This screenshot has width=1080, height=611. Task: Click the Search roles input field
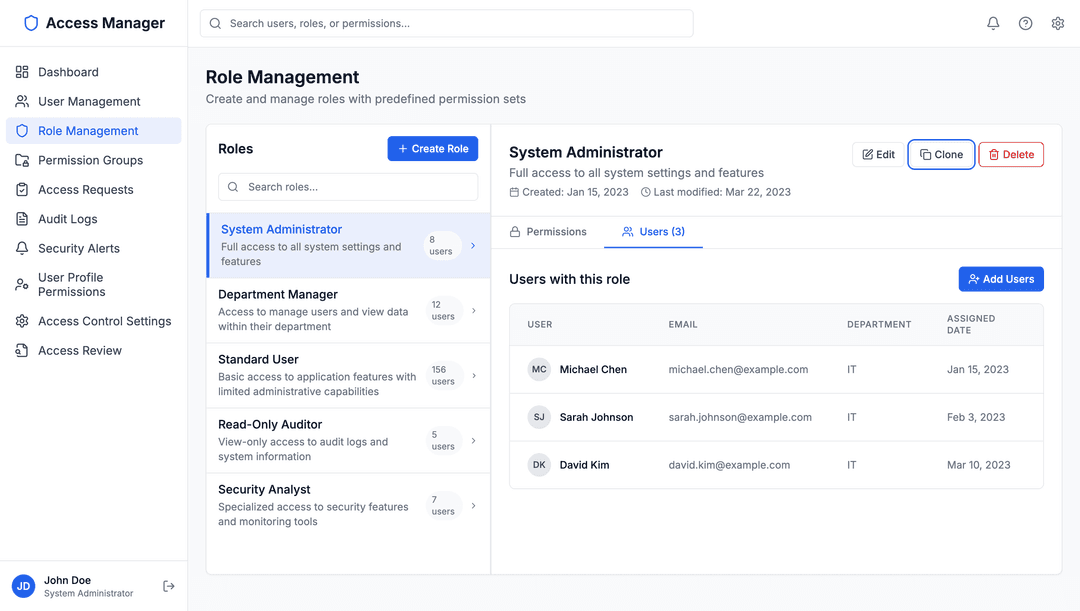(347, 187)
